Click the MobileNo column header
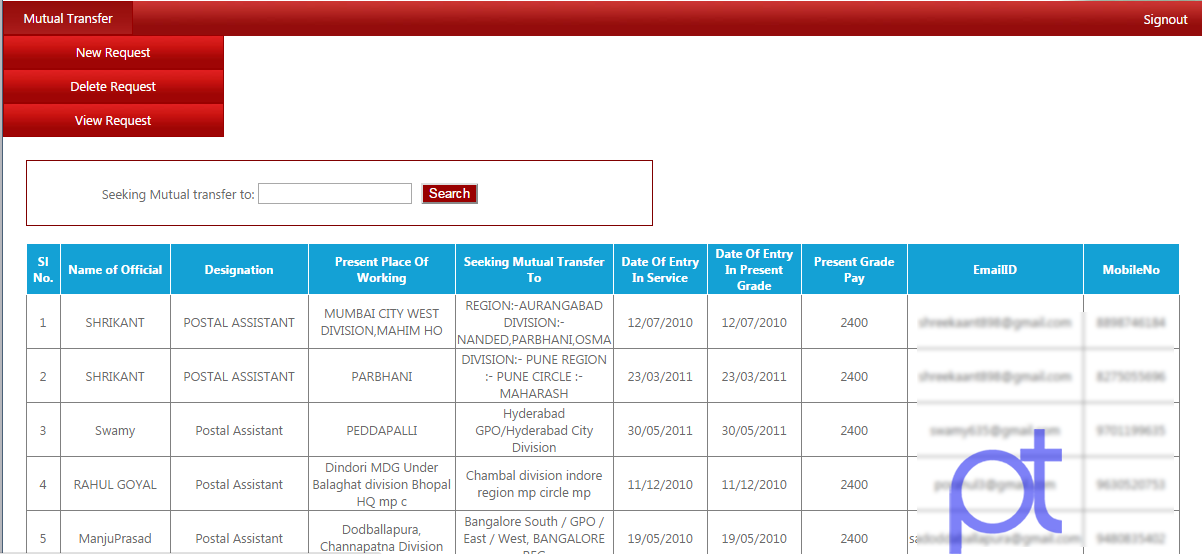Image resolution: width=1202 pixels, height=554 pixels. click(x=1131, y=269)
